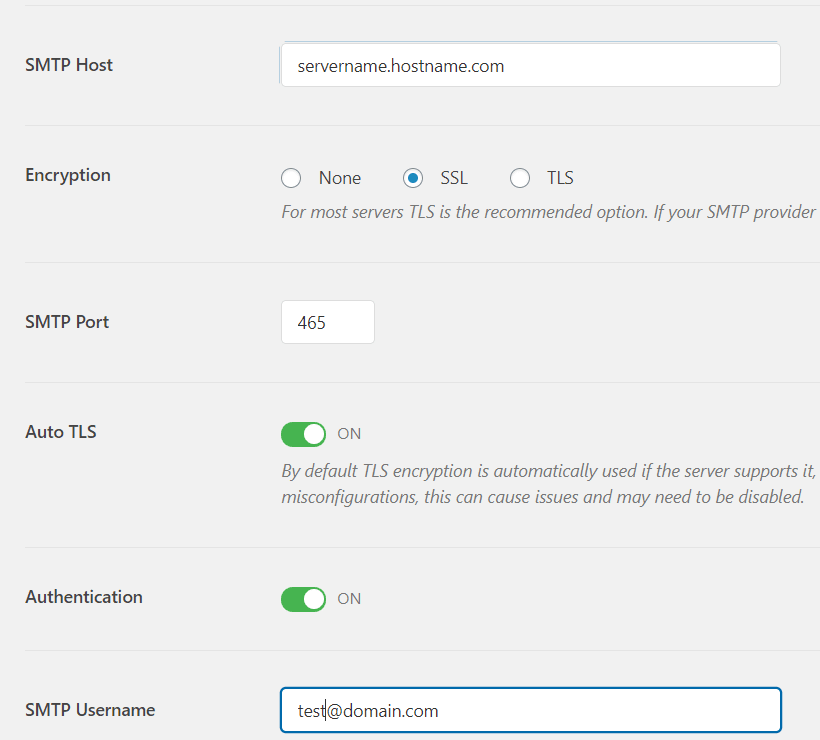Click the 'By default TLS encryption' description text

click(549, 484)
